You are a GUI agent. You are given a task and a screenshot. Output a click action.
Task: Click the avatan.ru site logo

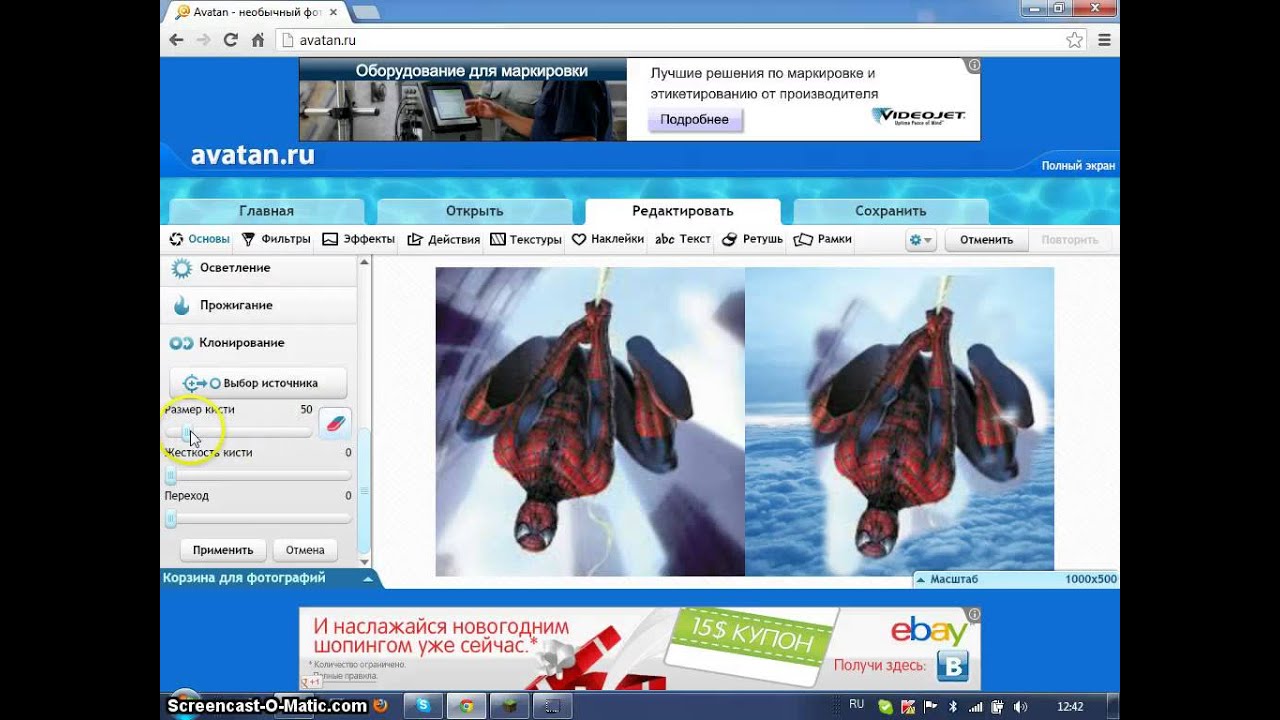pyautogui.click(x=252, y=156)
